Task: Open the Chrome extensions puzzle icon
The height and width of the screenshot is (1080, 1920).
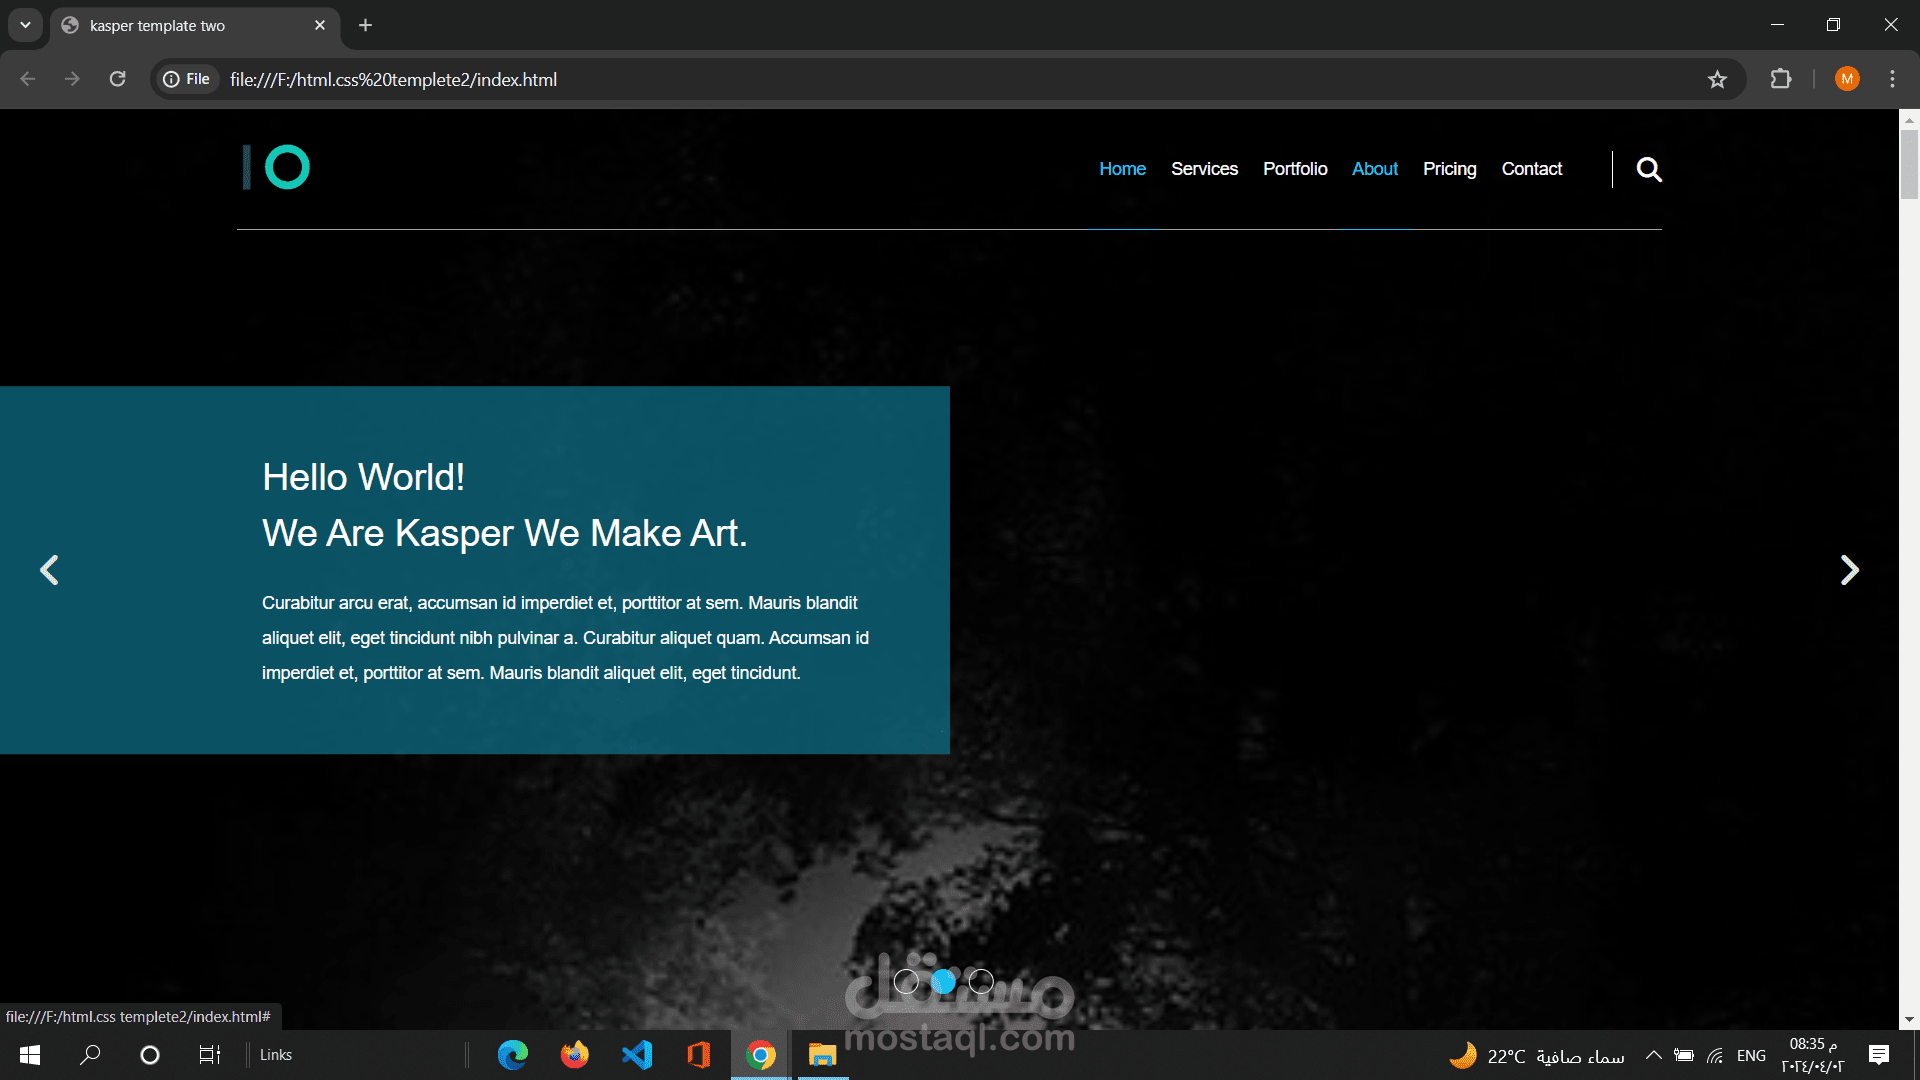Action: (1781, 79)
